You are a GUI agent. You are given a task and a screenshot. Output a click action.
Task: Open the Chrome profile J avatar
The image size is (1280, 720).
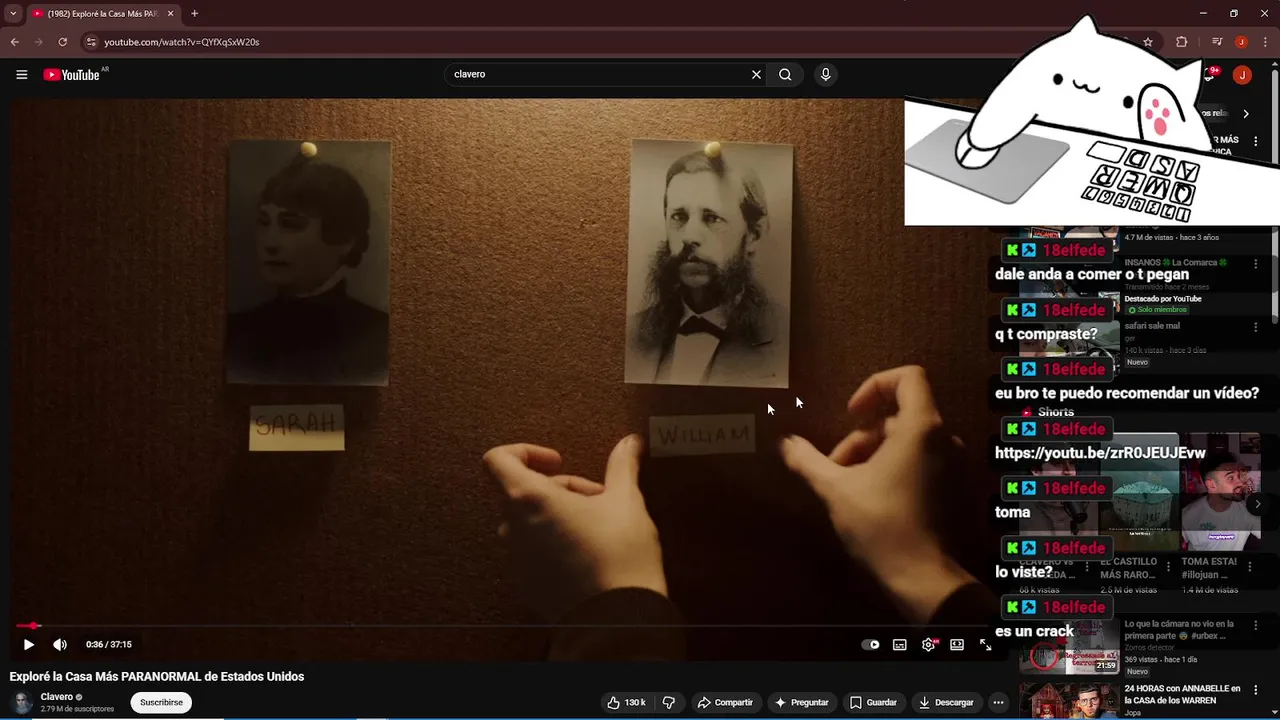point(1241,42)
